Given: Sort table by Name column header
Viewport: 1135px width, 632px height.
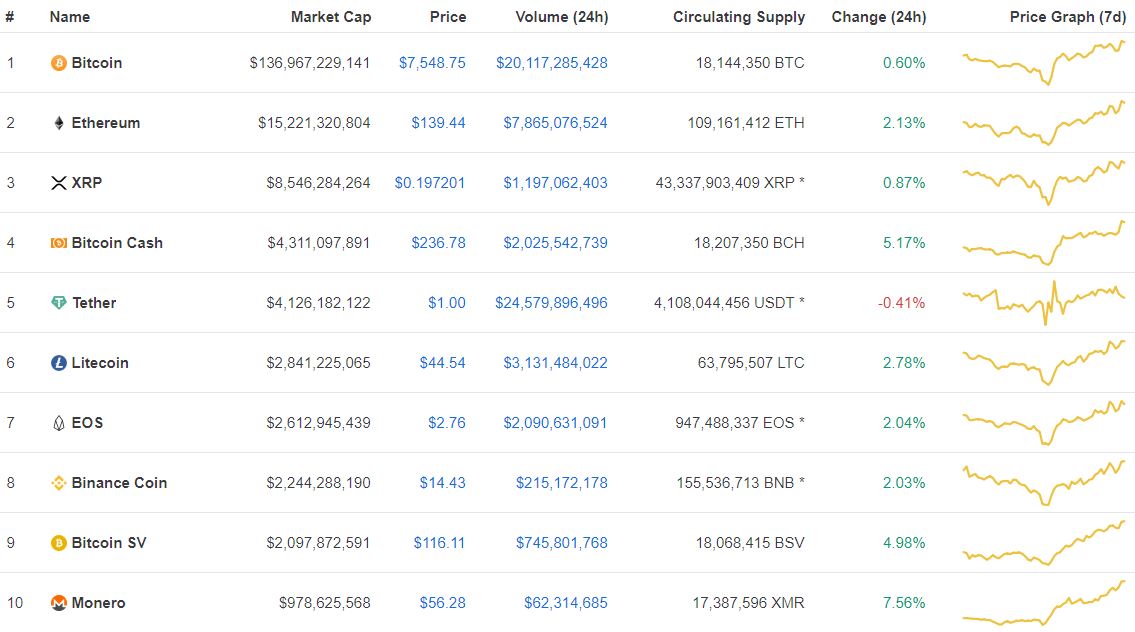Looking at the screenshot, I should (69, 17).
